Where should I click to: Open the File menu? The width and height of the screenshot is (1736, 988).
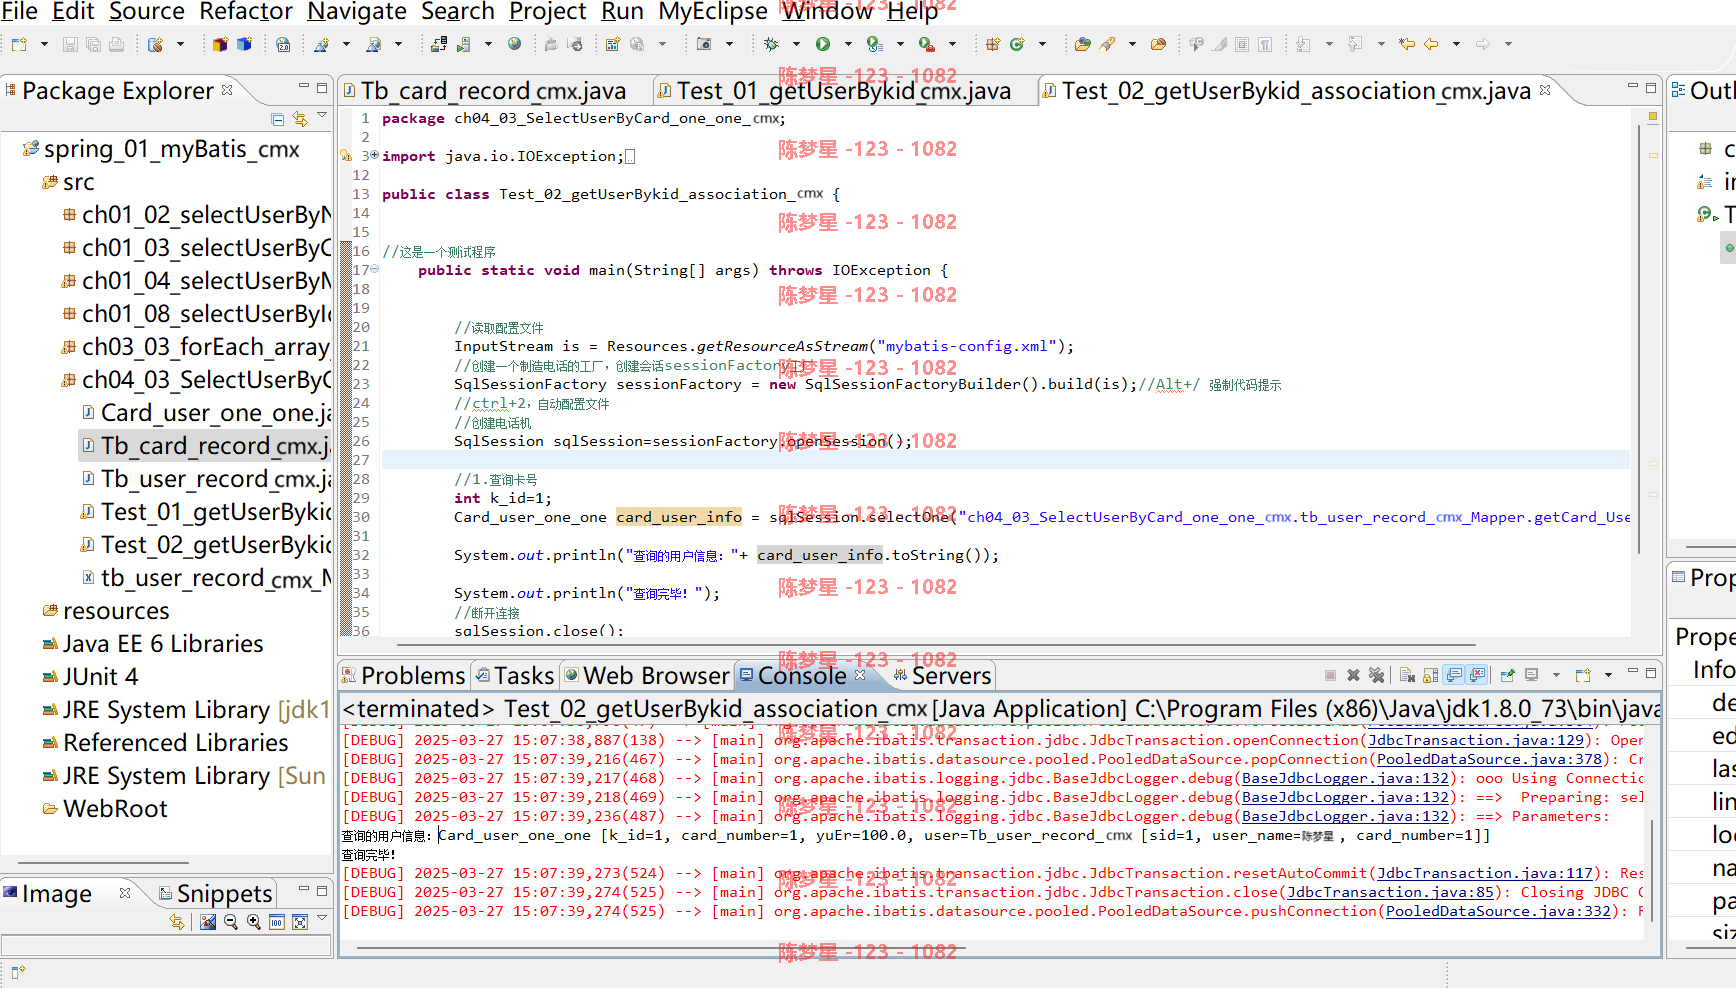tap(19, 11)
